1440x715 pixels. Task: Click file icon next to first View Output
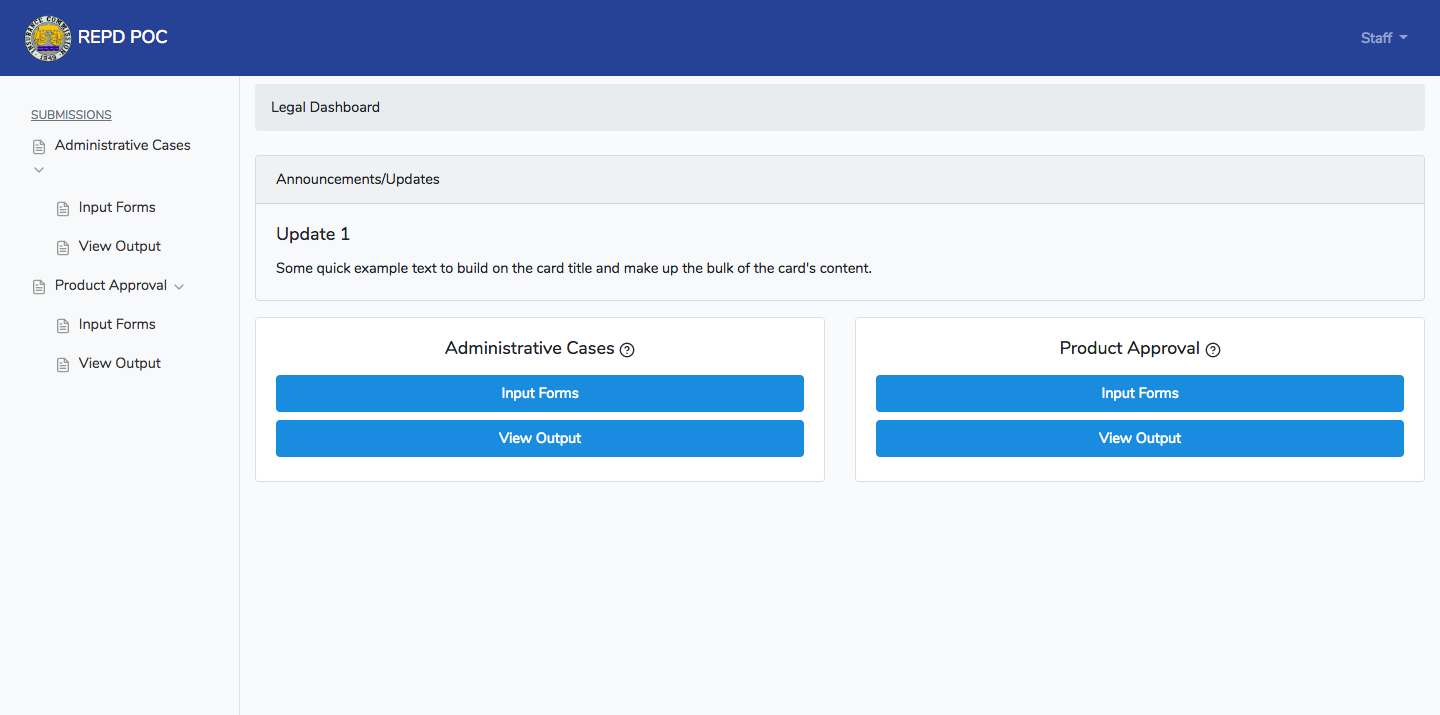point(63,248)
